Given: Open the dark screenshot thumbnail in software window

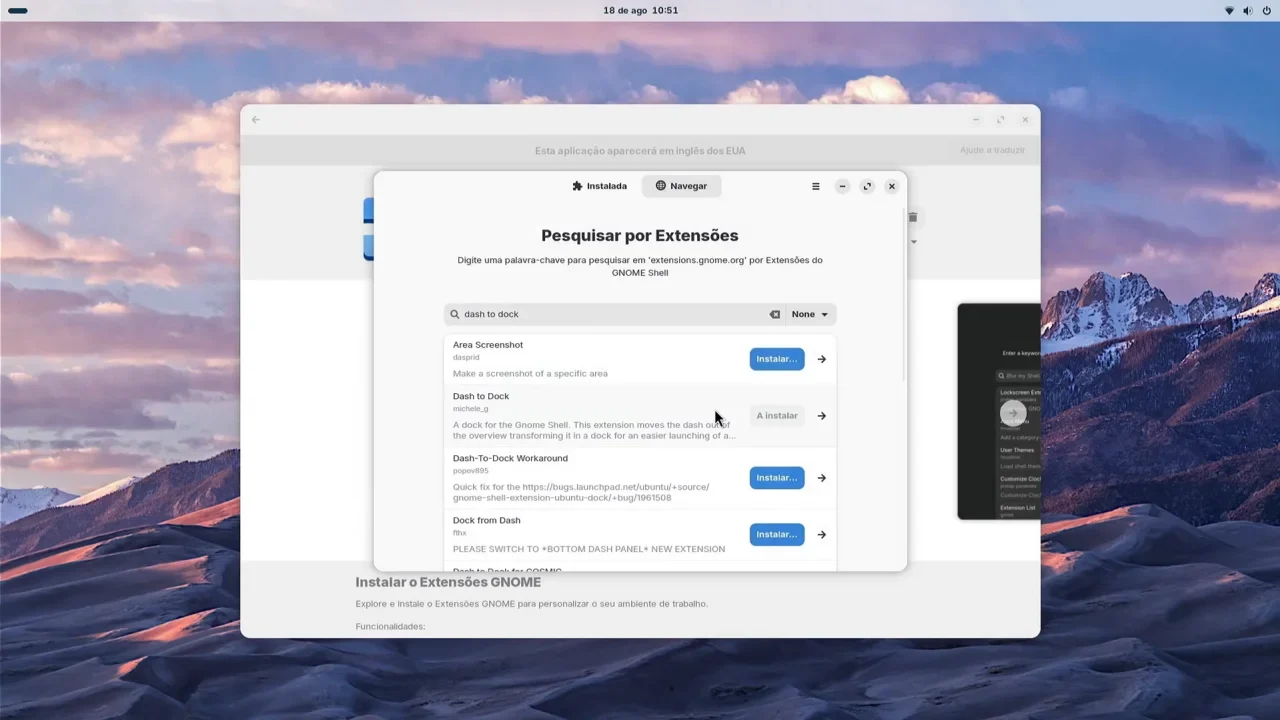Looking at the screenshot, I should point(999,411).
